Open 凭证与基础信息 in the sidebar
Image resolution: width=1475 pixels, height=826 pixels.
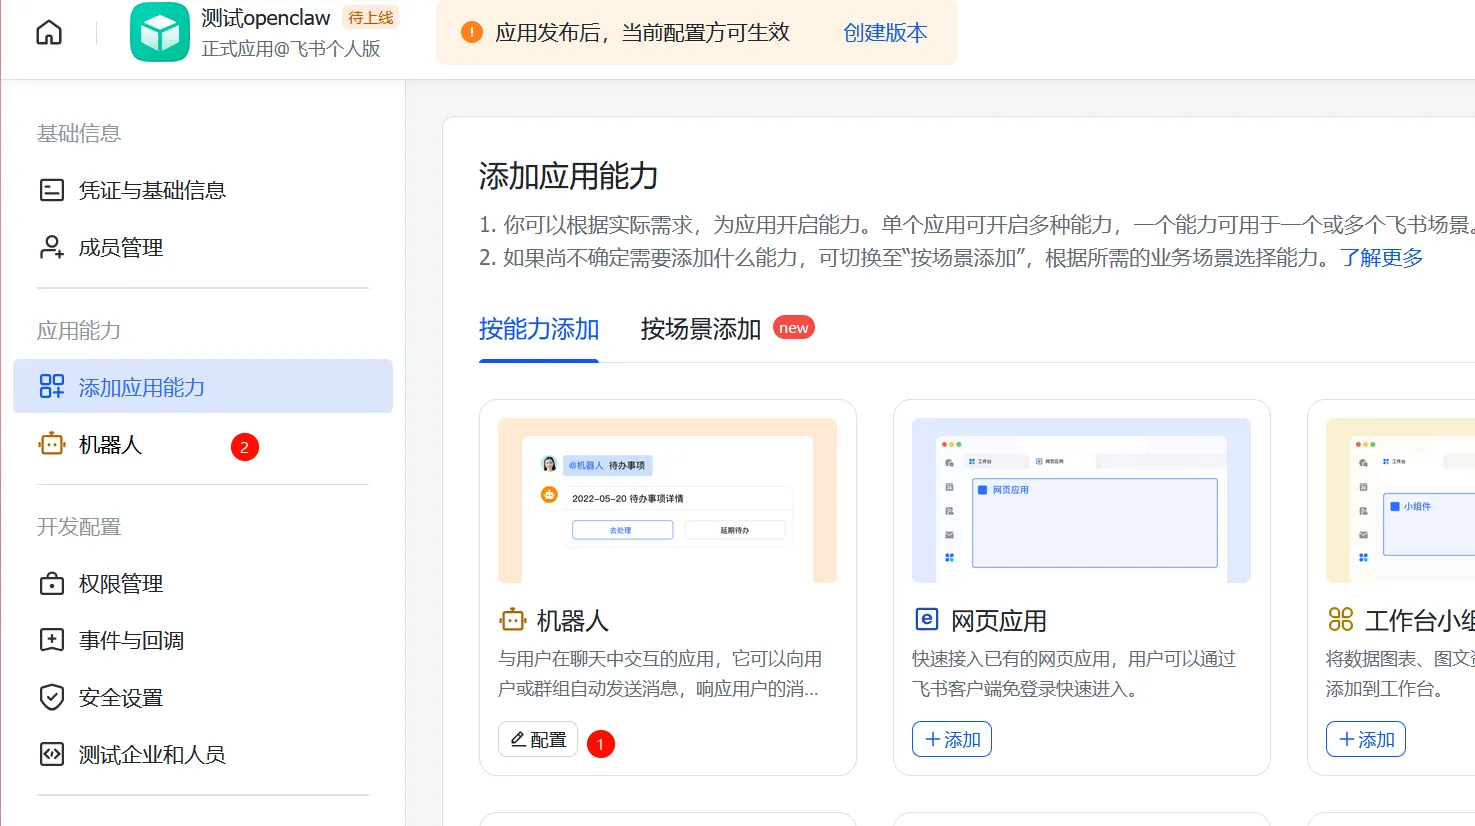[203, 190]
